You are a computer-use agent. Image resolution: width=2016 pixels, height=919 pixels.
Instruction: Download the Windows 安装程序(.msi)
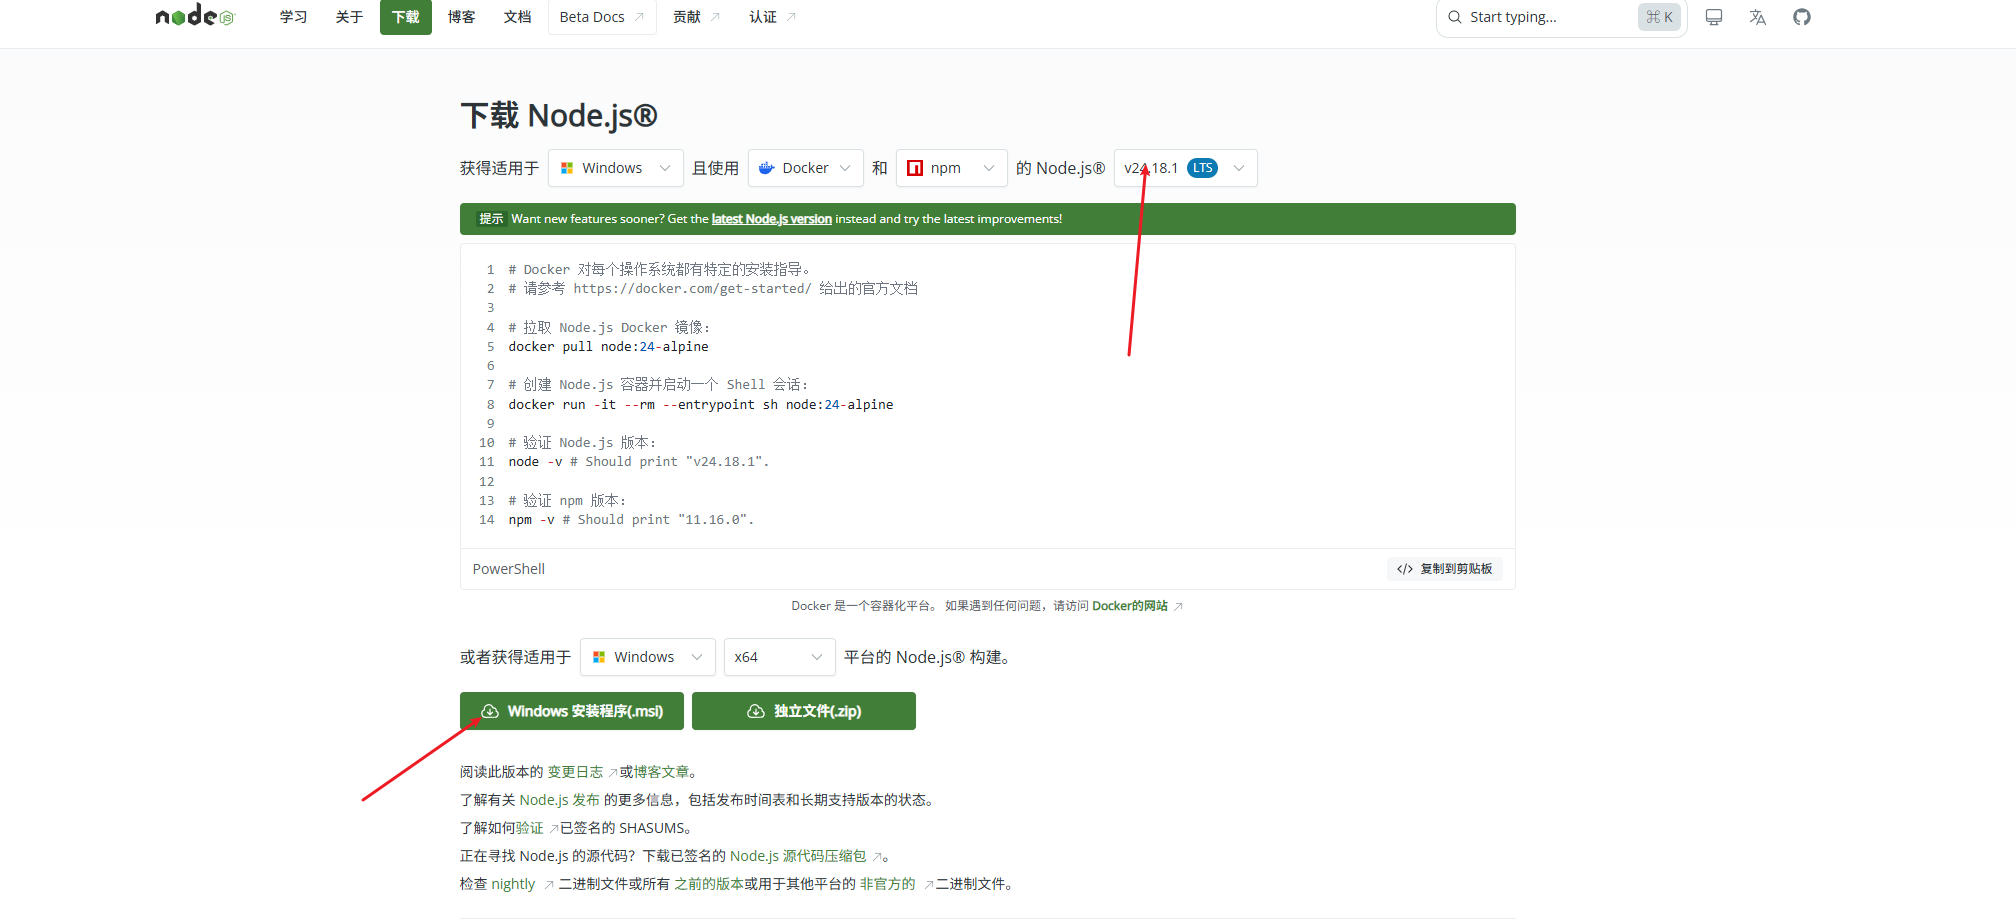point(572,711)
